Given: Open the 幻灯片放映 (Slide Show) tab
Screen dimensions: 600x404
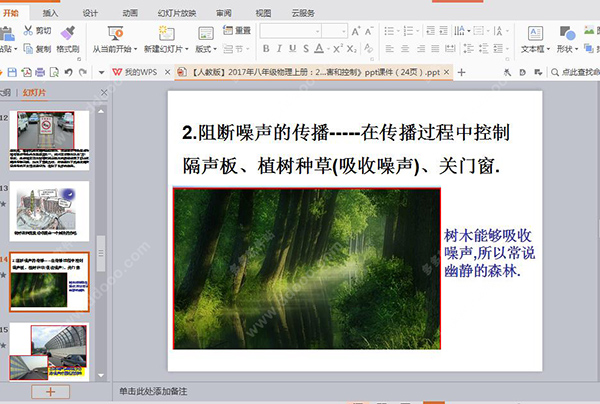Looking at the screenshot, I should [x=177, y=13].
